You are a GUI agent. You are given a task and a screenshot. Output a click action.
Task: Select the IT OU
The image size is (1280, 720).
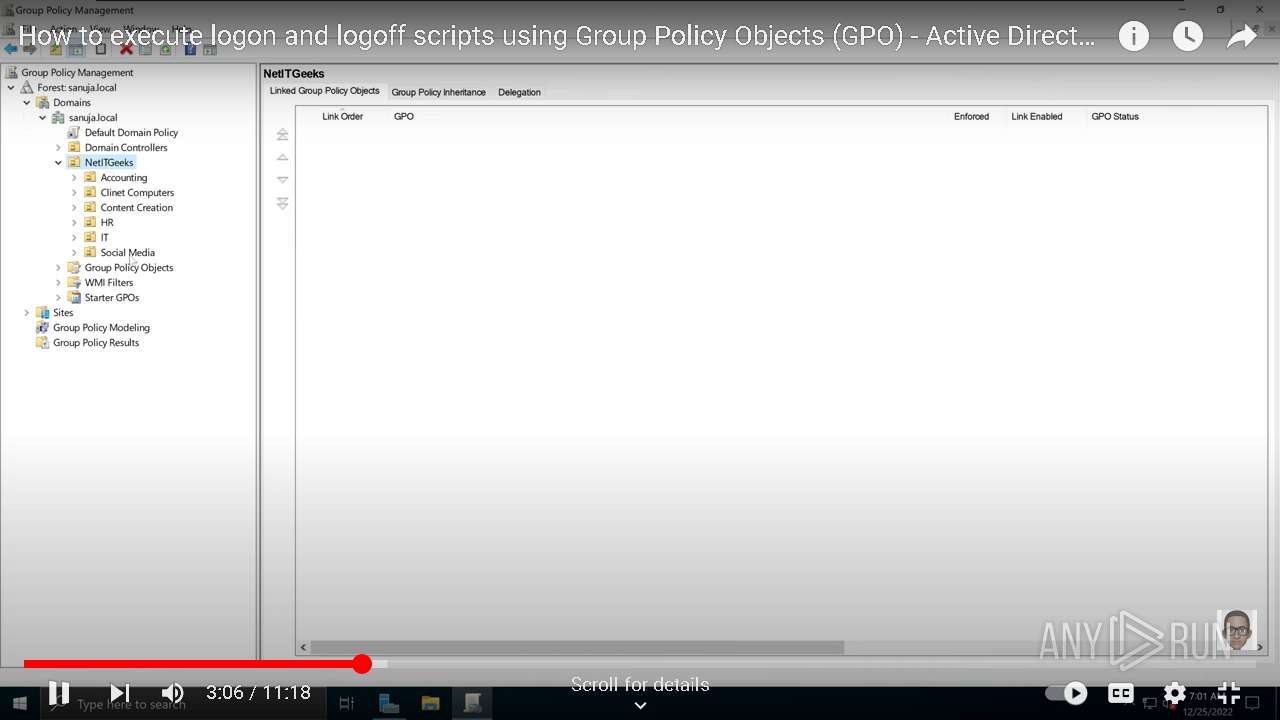(x=104, y=238)
